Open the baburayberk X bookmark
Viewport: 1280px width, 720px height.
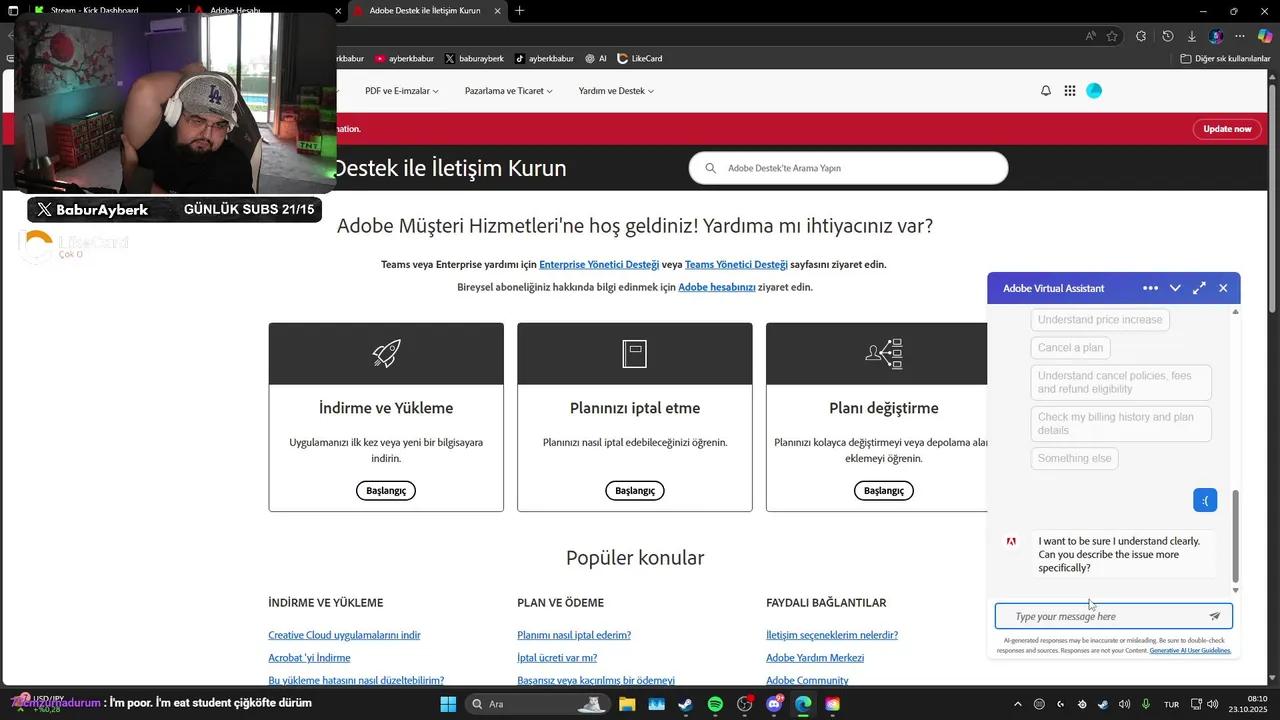pos(475,58)
